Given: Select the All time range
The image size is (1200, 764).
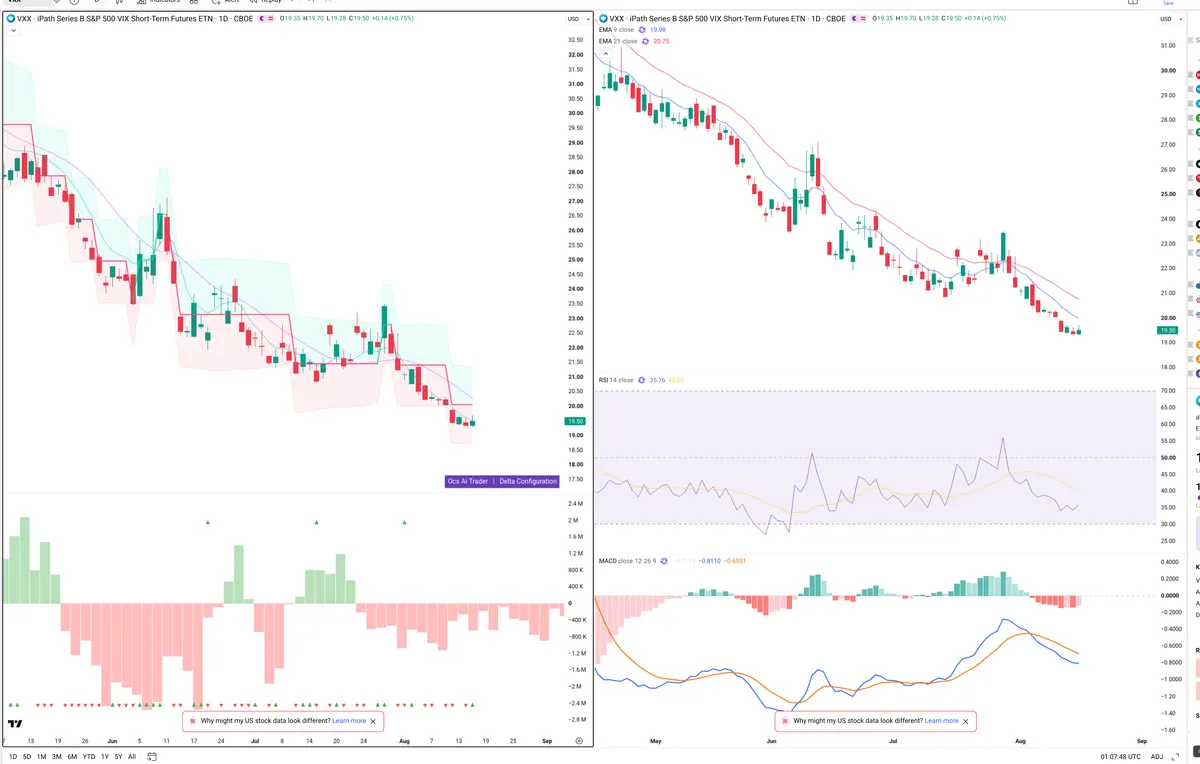Looking at the screenshot, I should (132, 756).
